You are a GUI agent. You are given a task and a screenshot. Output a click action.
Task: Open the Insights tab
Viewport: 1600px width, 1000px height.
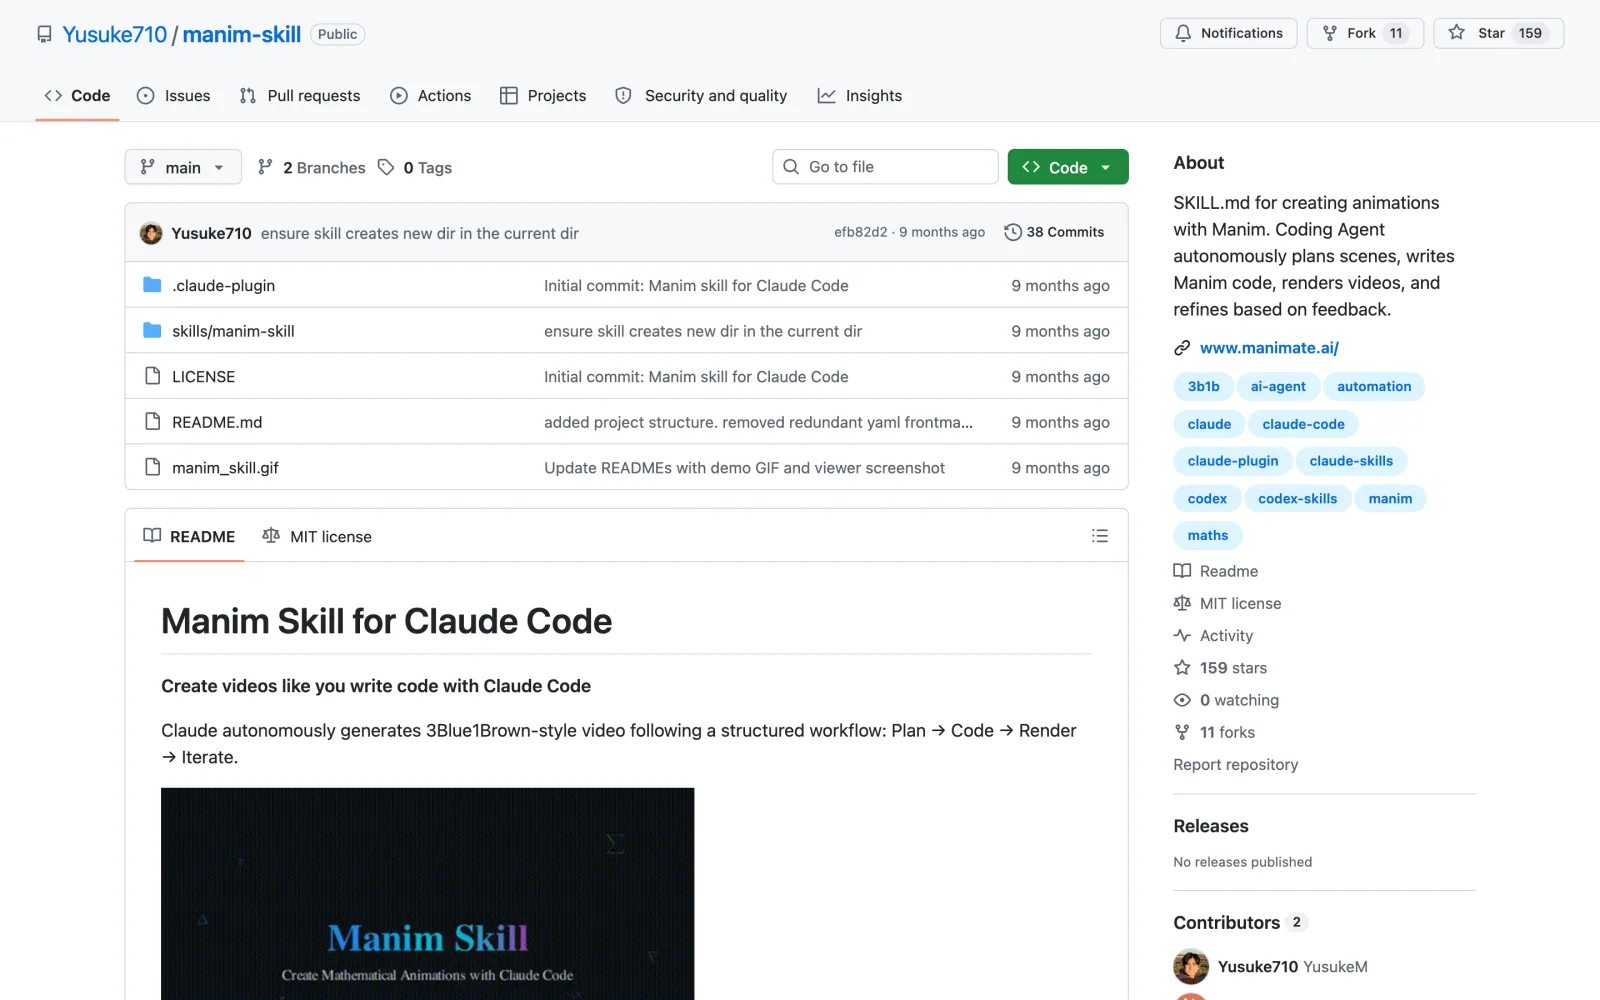(860, 96)
